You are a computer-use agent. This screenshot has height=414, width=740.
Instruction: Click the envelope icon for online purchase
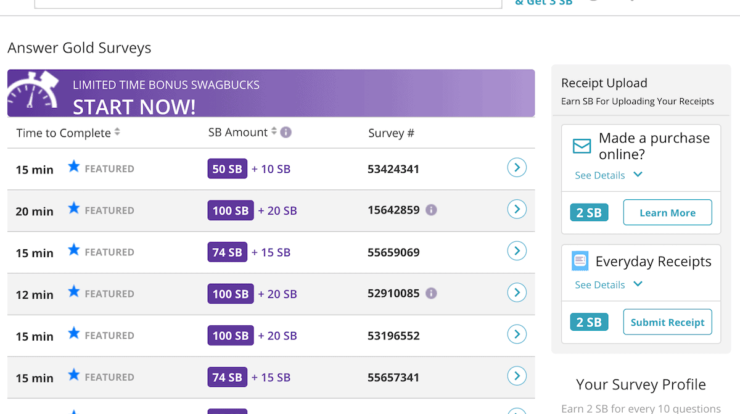[x=581, y=146]
